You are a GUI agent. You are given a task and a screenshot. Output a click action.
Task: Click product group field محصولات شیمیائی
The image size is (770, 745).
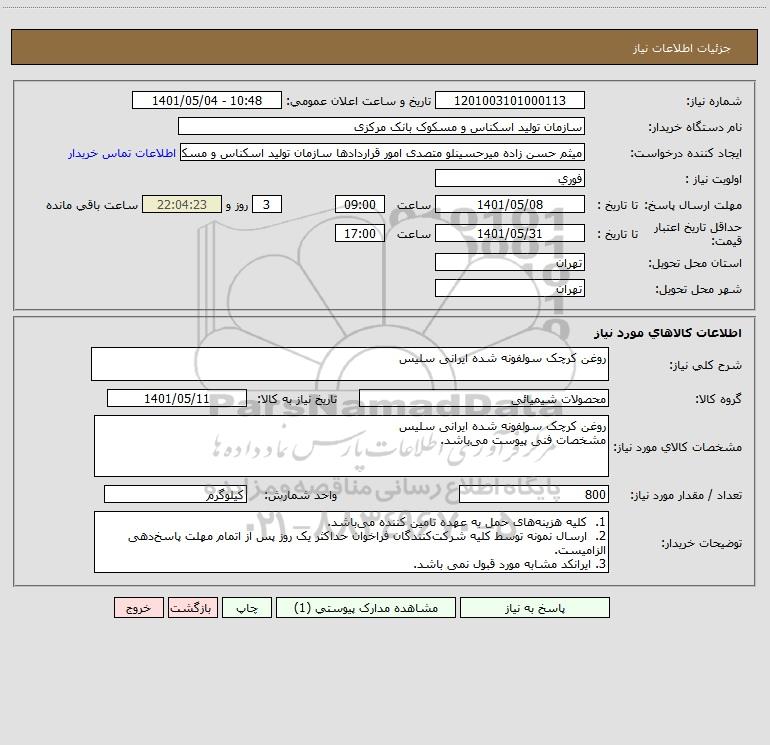tap(484, 398)
